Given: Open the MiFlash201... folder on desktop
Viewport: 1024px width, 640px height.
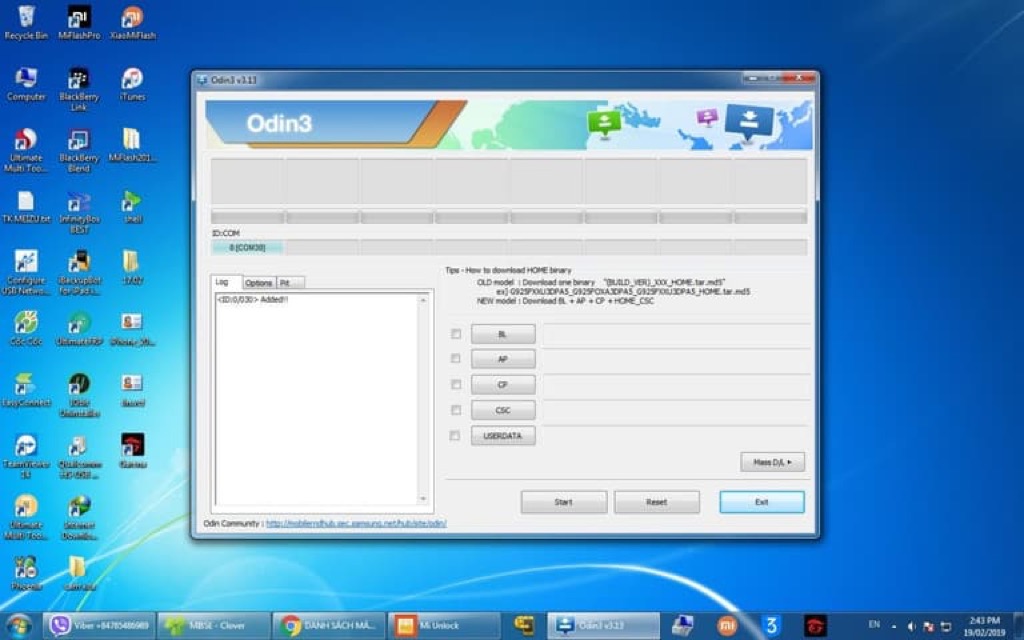Looking at the screenshot, I should click(133, 146).
